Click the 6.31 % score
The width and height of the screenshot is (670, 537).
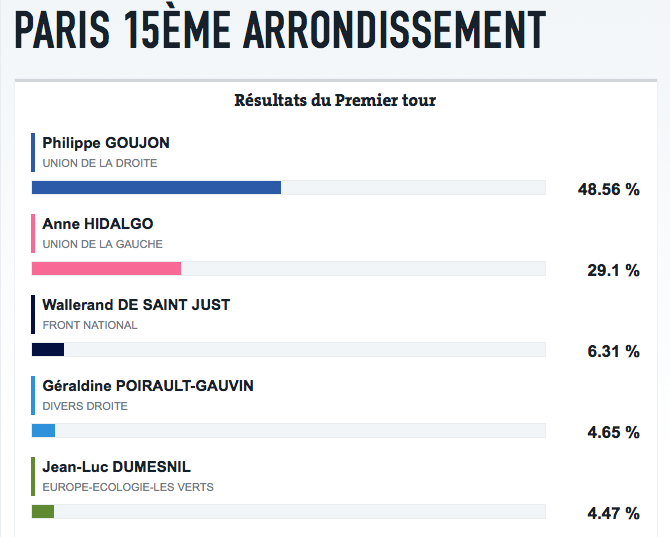coord(612,351)
